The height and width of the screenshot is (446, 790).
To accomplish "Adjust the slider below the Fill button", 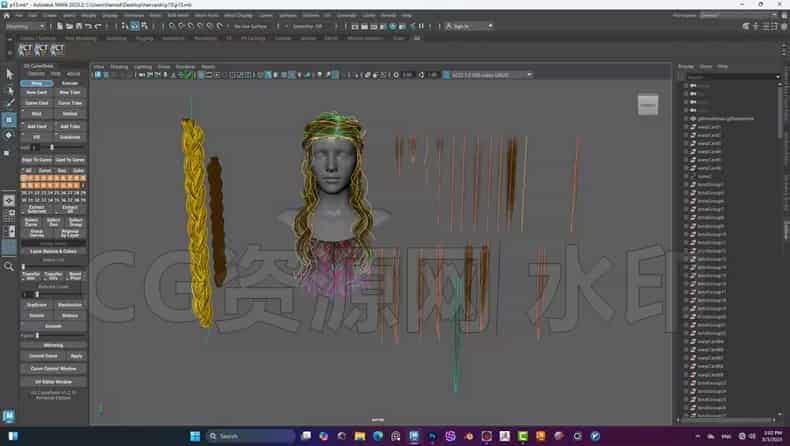I will coord(53,148).
